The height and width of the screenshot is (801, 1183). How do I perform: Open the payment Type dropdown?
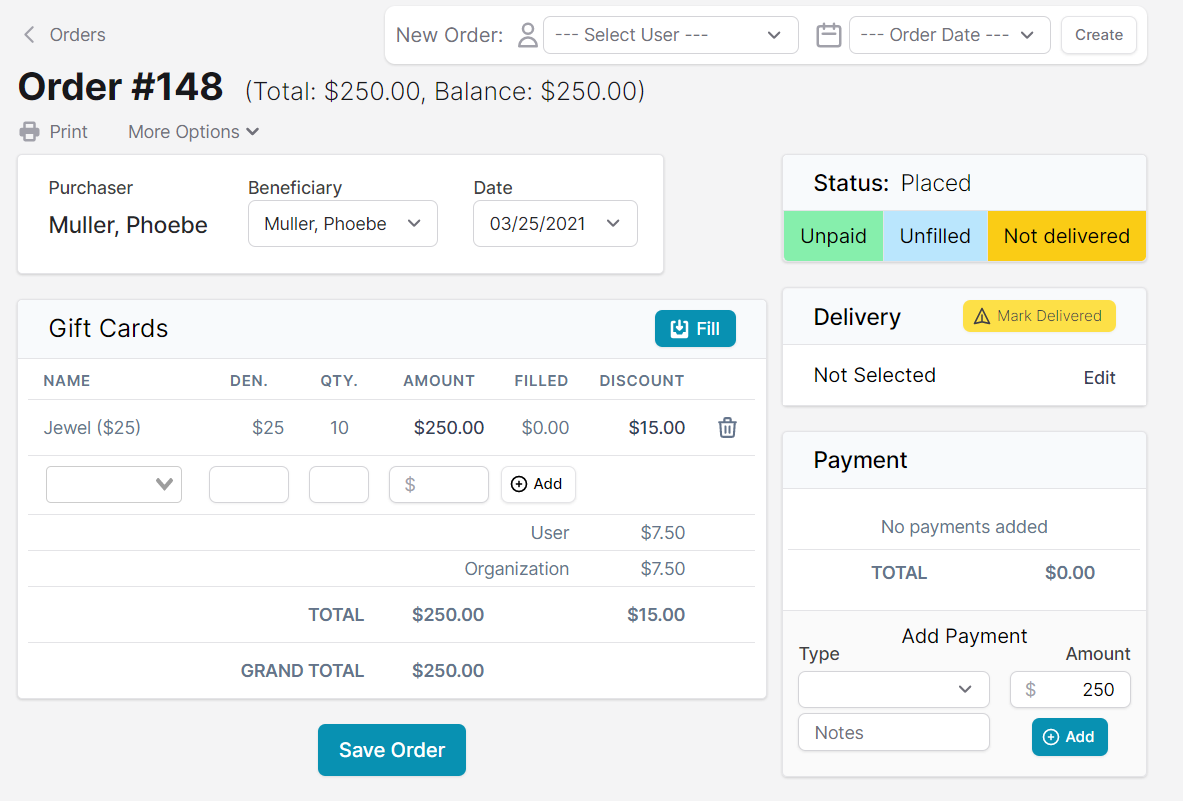[893, 689]
